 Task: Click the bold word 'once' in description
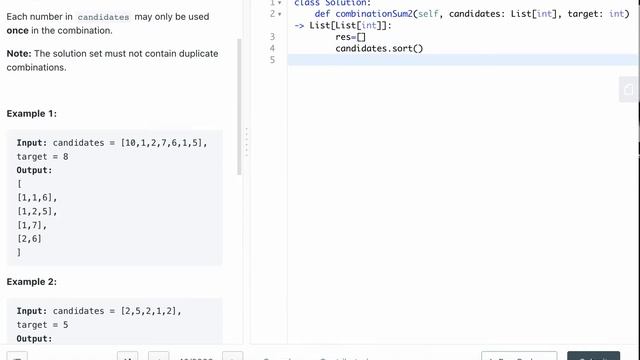click(x=18, y=31)
